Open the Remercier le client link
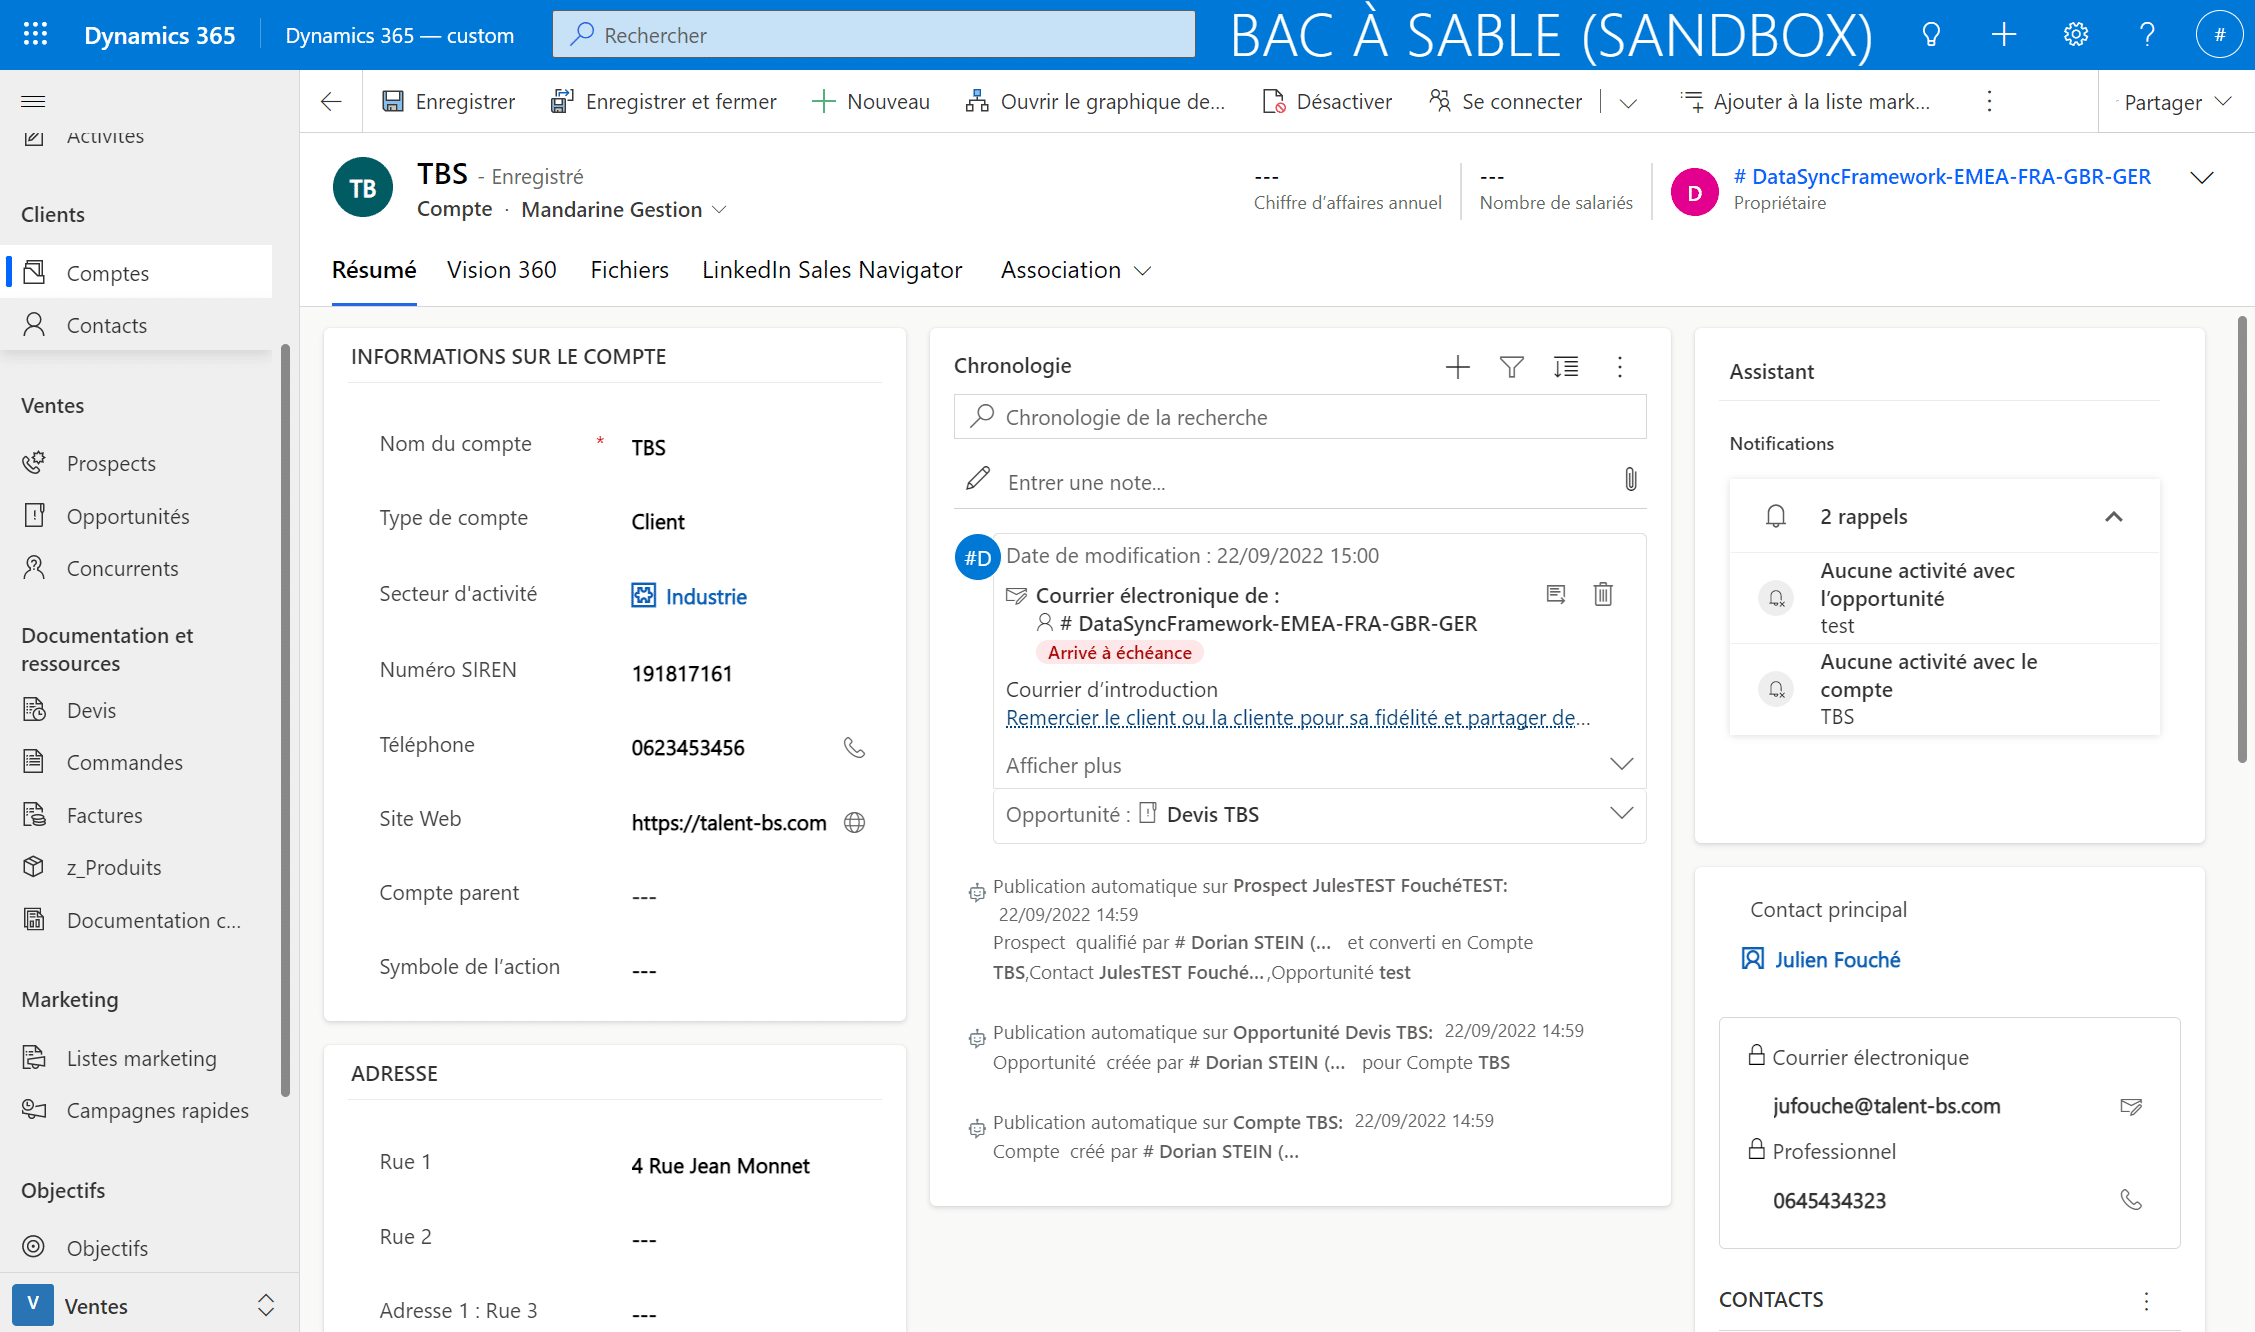2255x1332 pixels. pos(1298,718)
